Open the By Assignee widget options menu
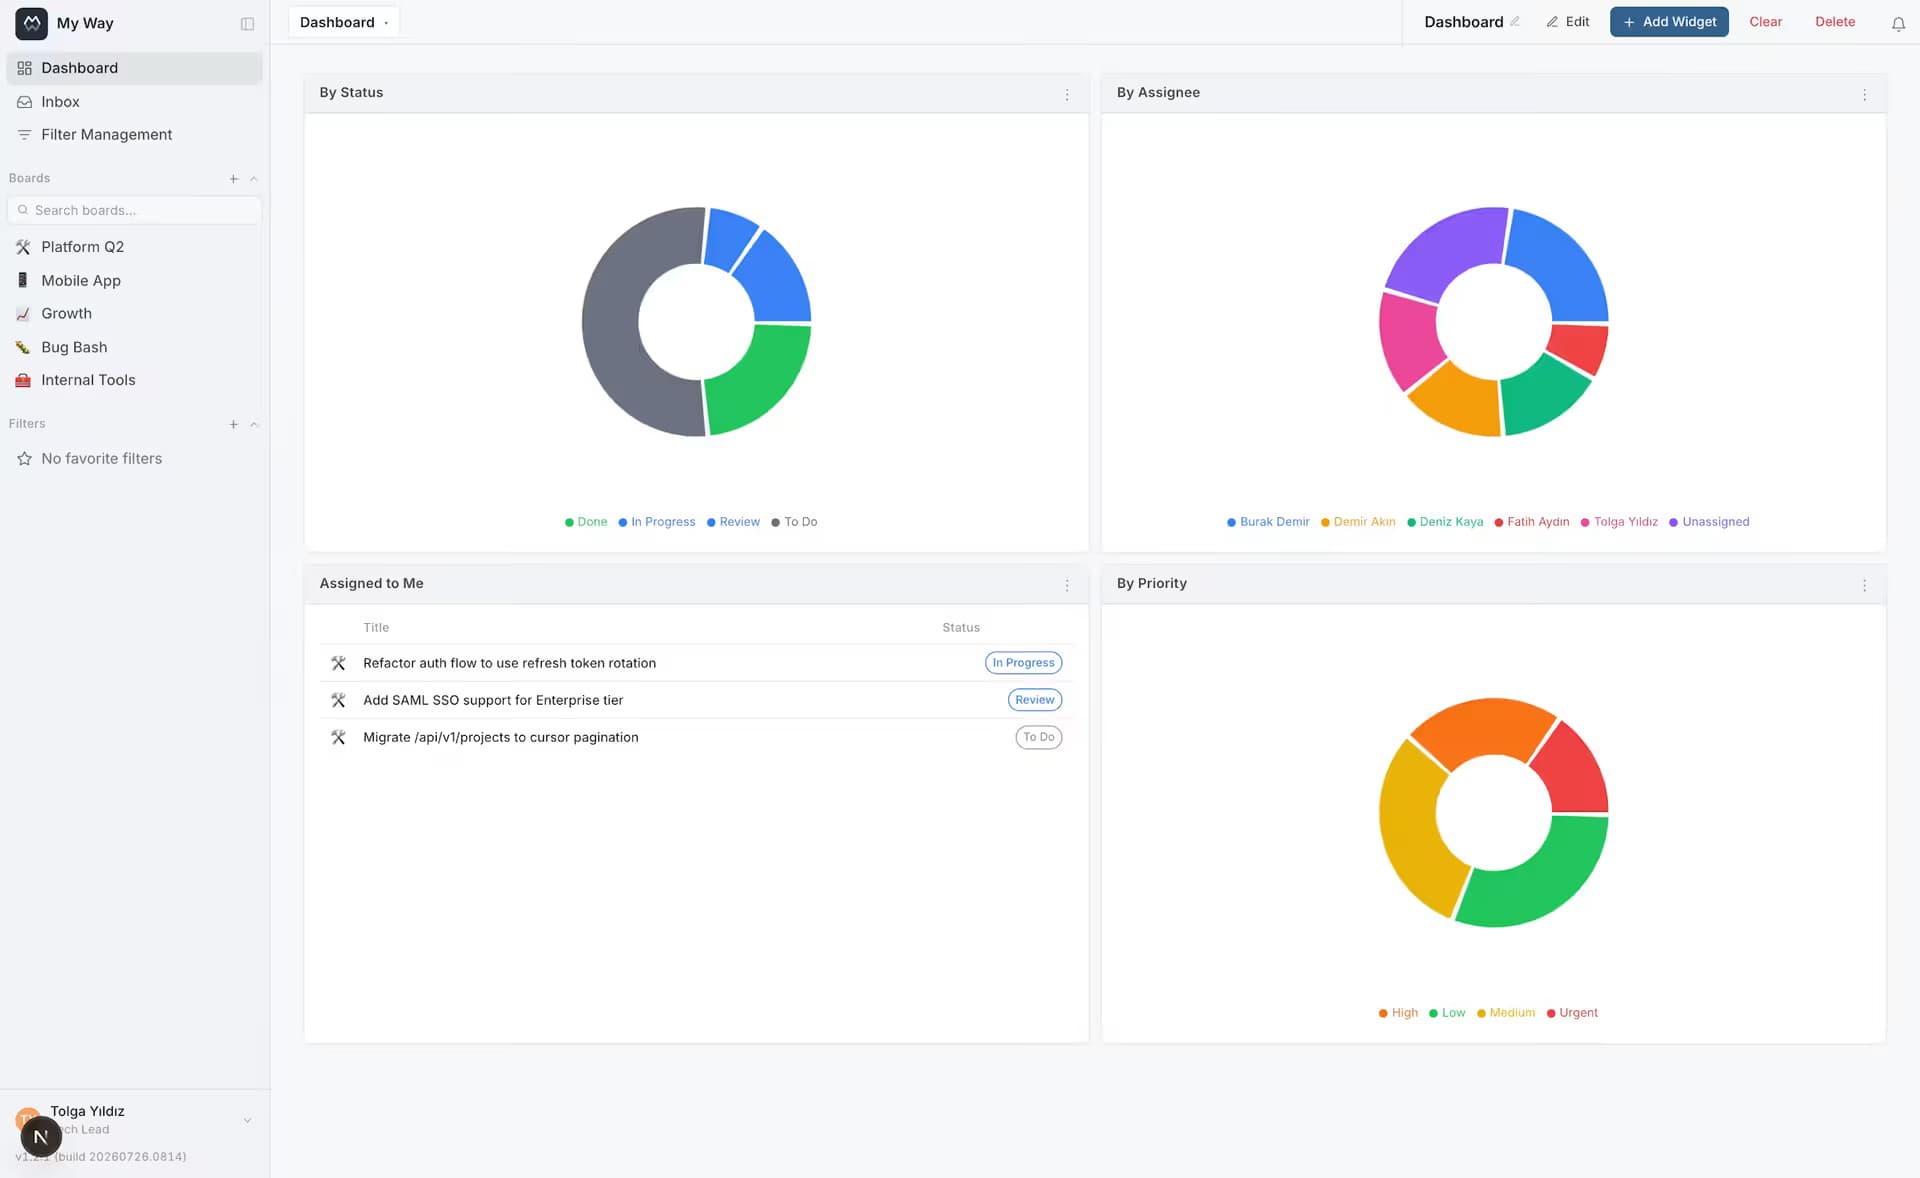The image size is (1920, 1178). [x=1864, y=94]
